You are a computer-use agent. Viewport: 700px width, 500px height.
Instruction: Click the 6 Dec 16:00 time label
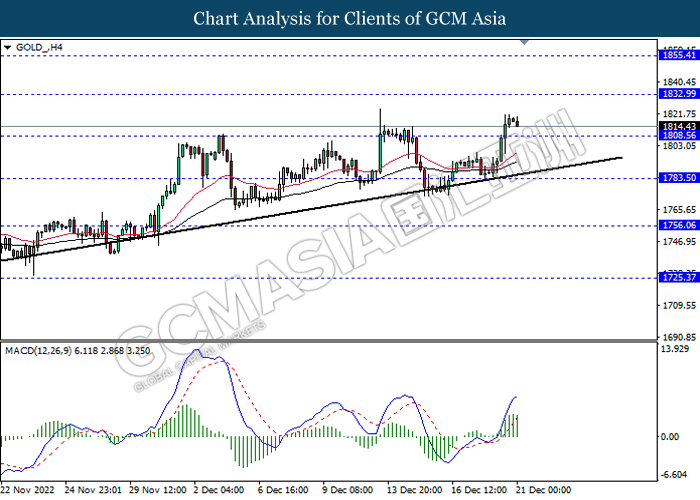point(283,490)
